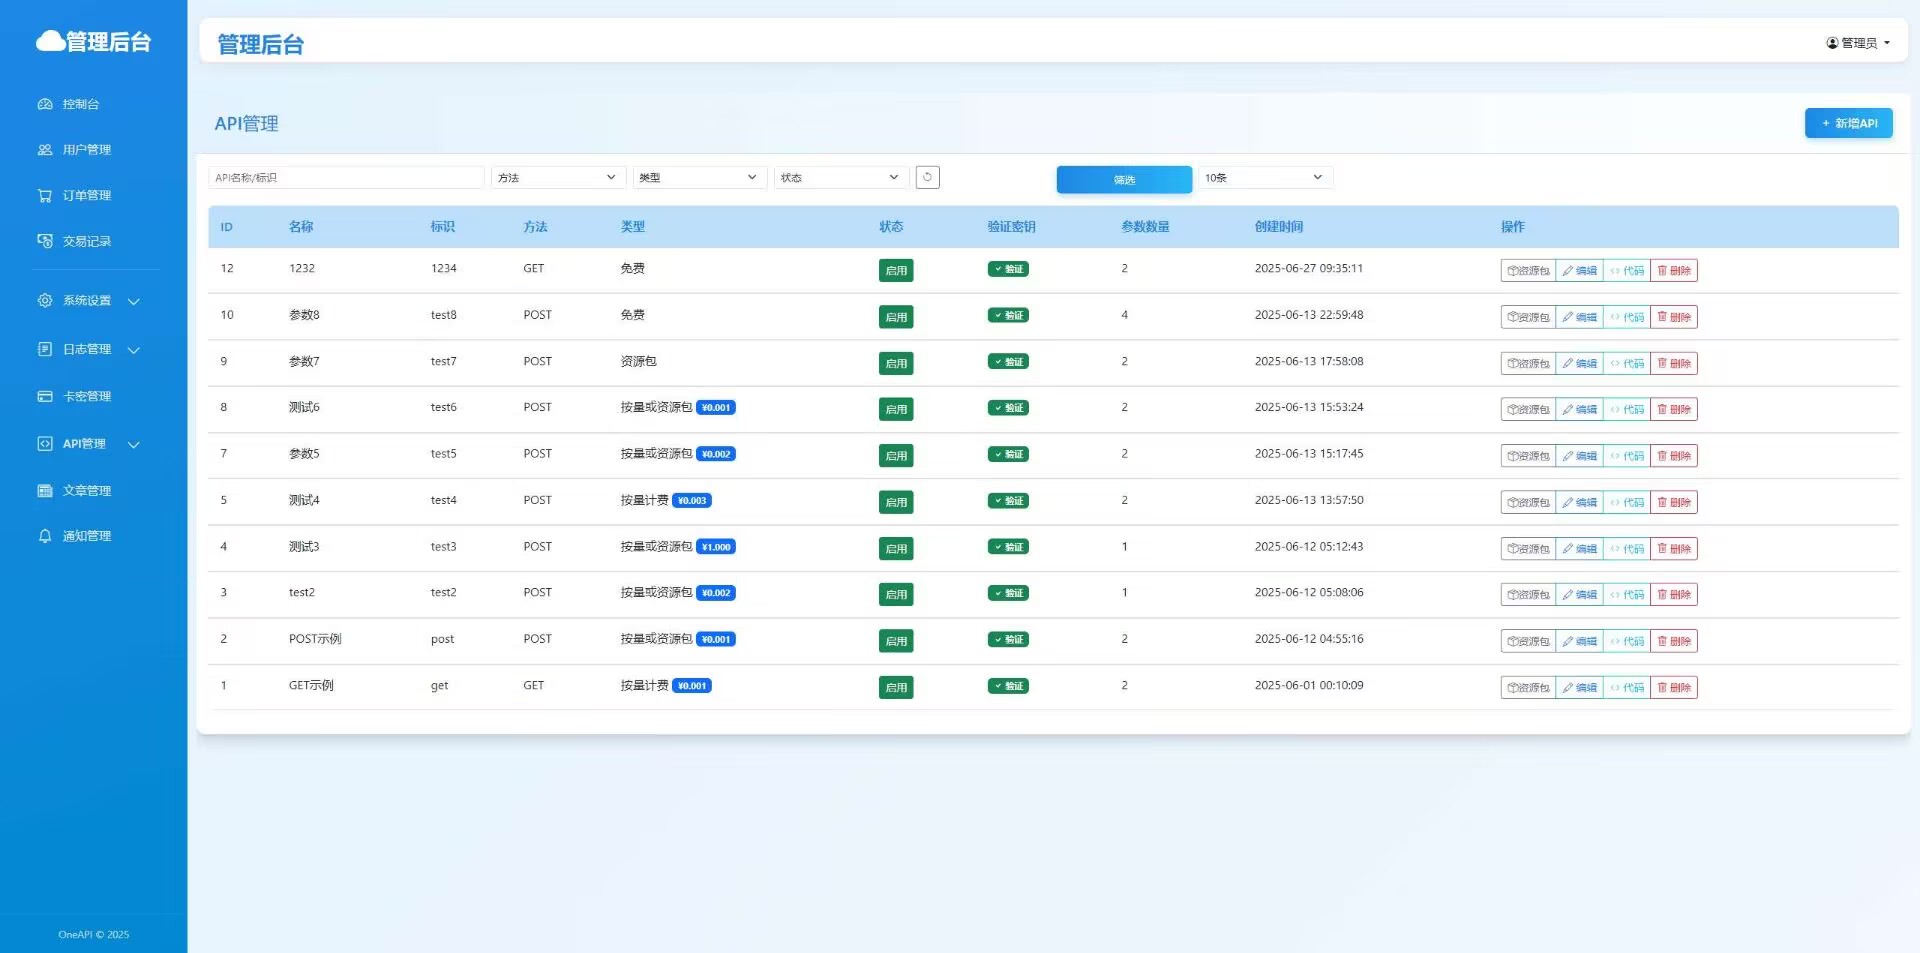Click the 订单管理 cart icon
The height and width of the screenshot is (953, 1920).
pyautogui.click(x=45, y=196)
